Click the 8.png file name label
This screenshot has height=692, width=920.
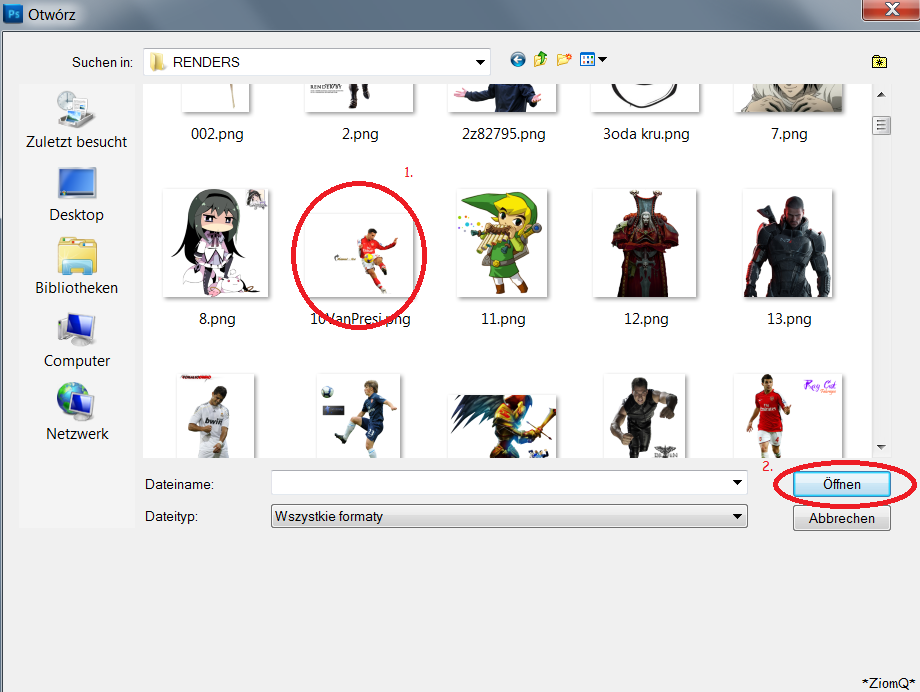click(x=217, y=319)
